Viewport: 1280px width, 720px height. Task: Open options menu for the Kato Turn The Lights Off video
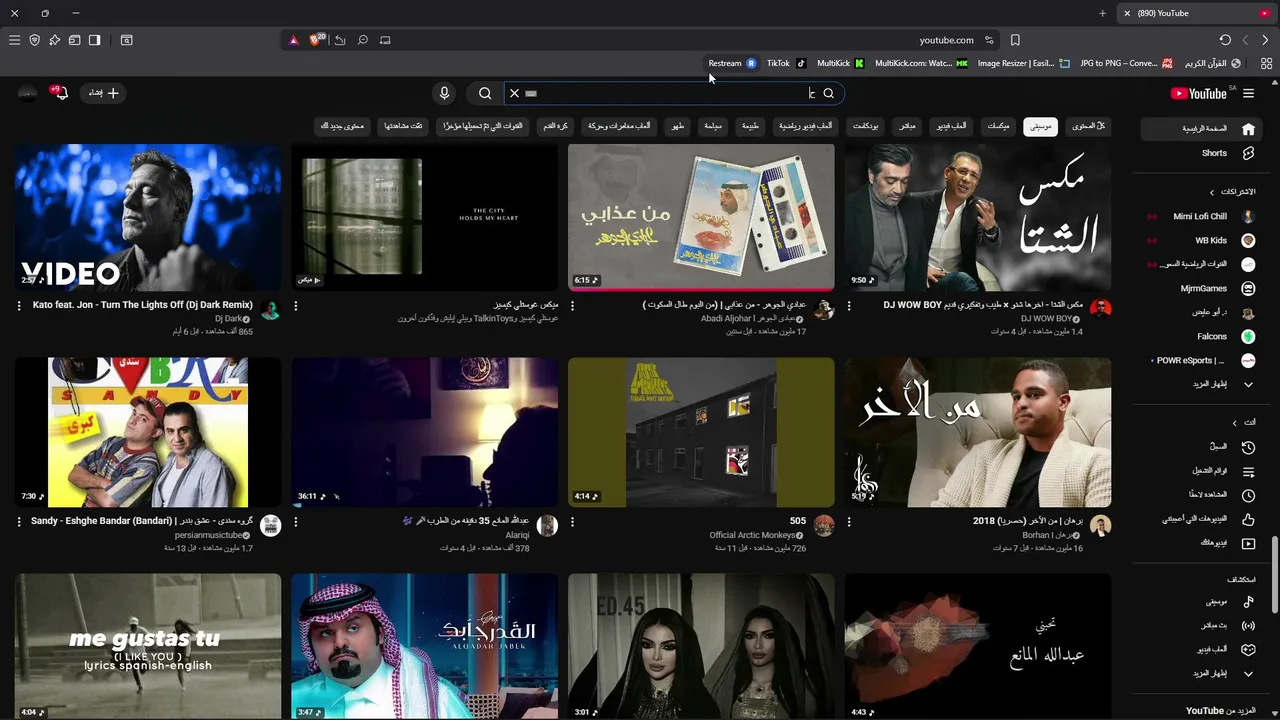(x=19, y=306)
